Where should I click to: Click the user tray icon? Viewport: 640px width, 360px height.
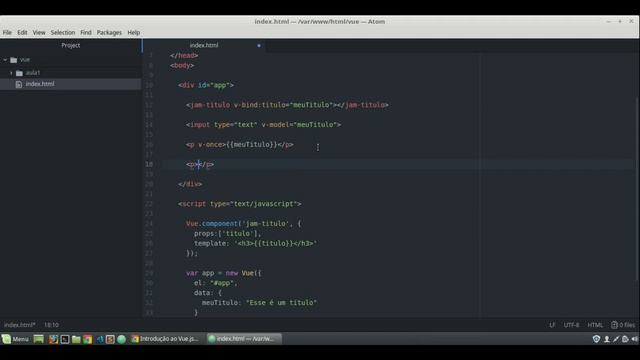[607, 339]
